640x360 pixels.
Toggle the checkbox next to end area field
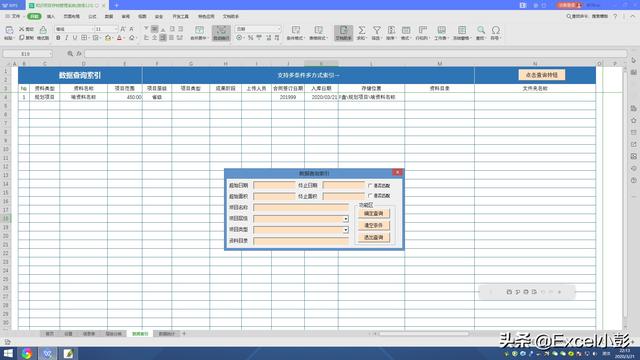tap(370, 196)
